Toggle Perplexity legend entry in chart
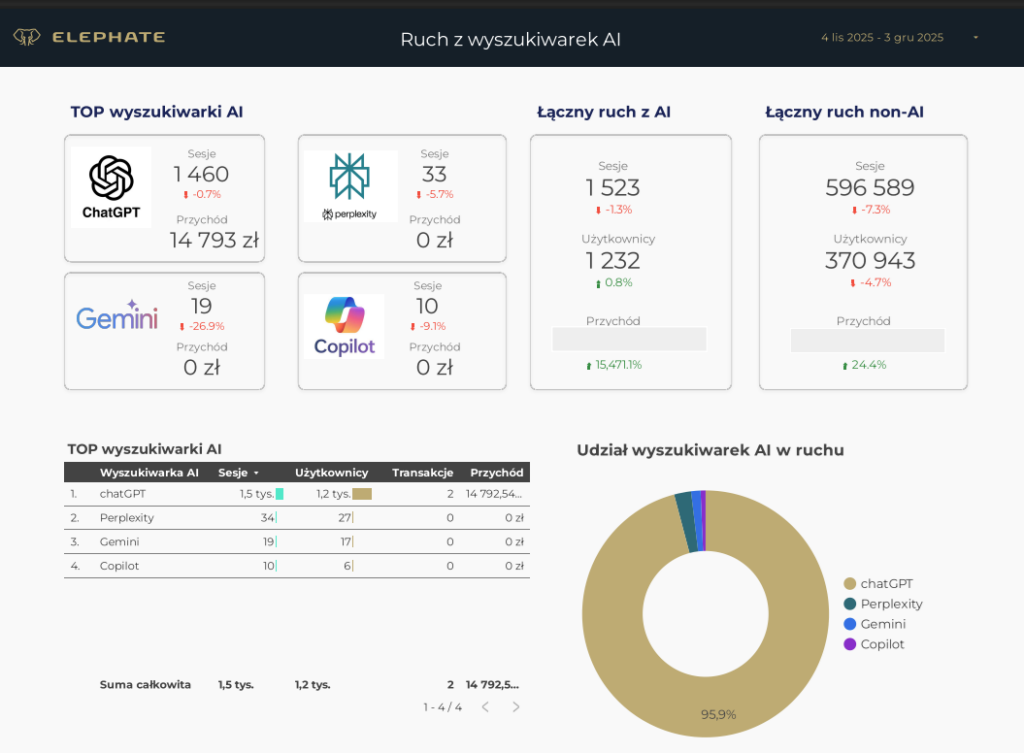This screenshot has width=1024, height=753. click(891, 604)
